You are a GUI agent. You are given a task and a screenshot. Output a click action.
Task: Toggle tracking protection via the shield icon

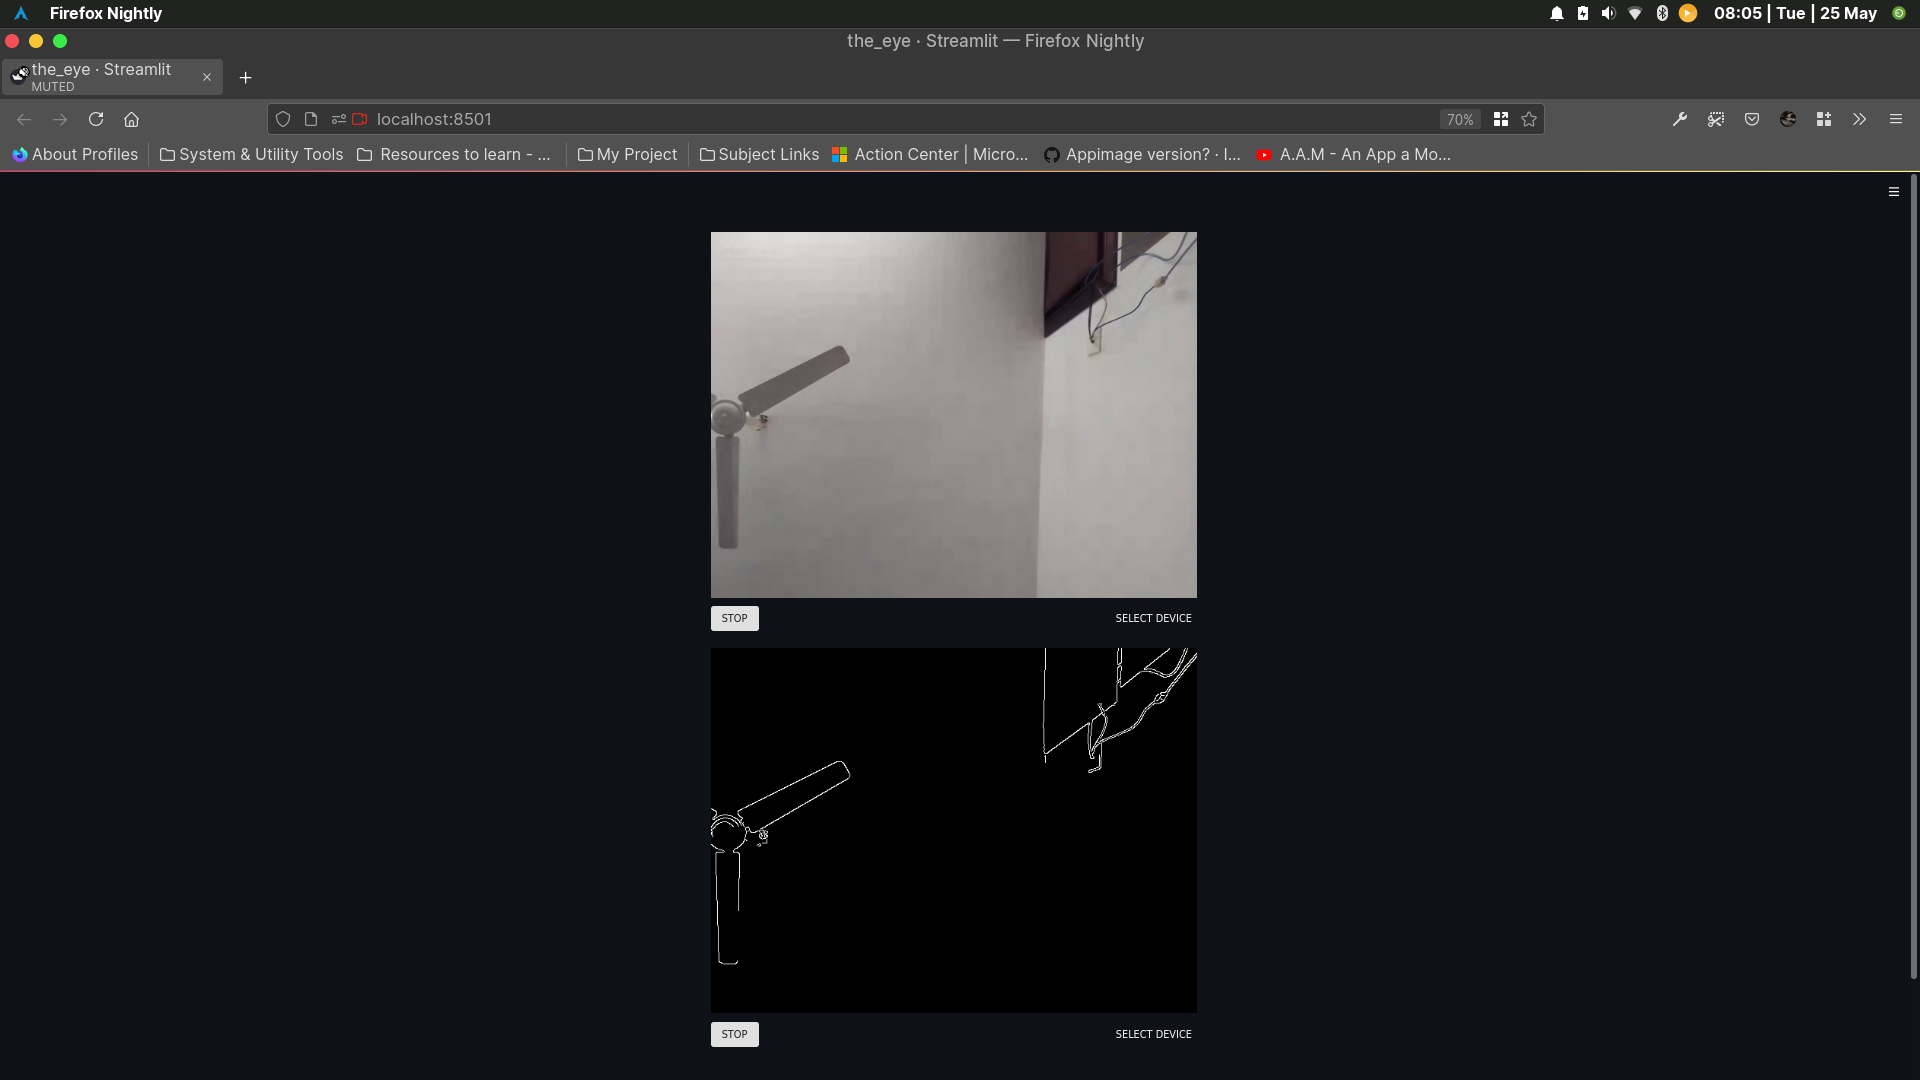pos(283,119)
